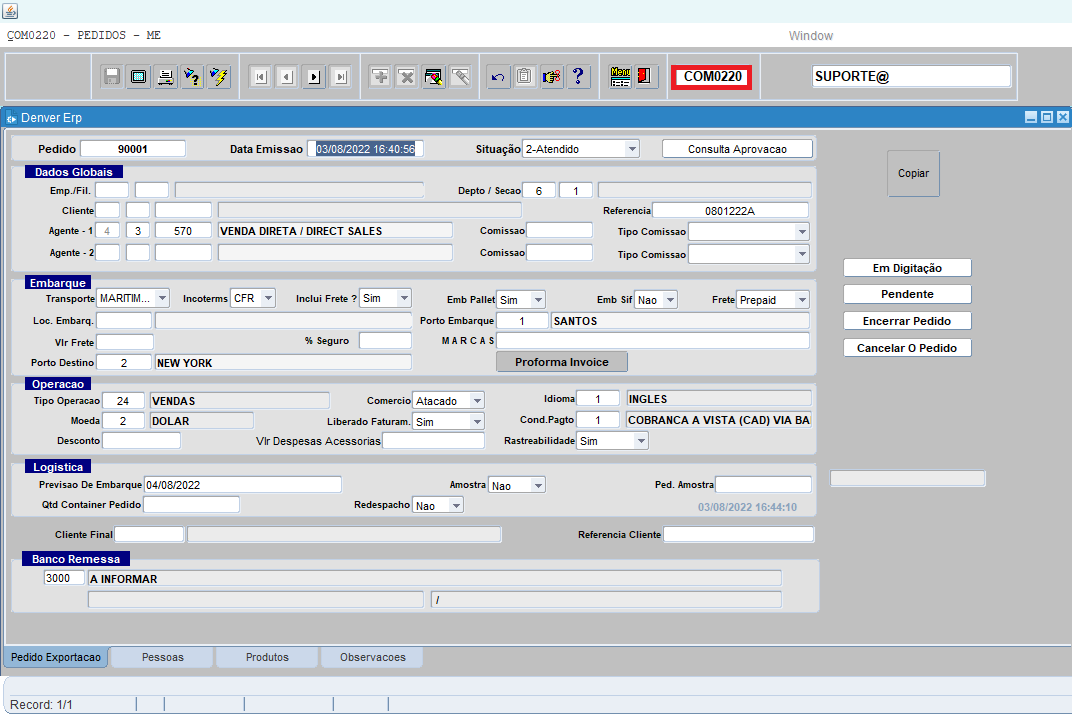Click the Encerrar Pedido button

pos(907,321)
